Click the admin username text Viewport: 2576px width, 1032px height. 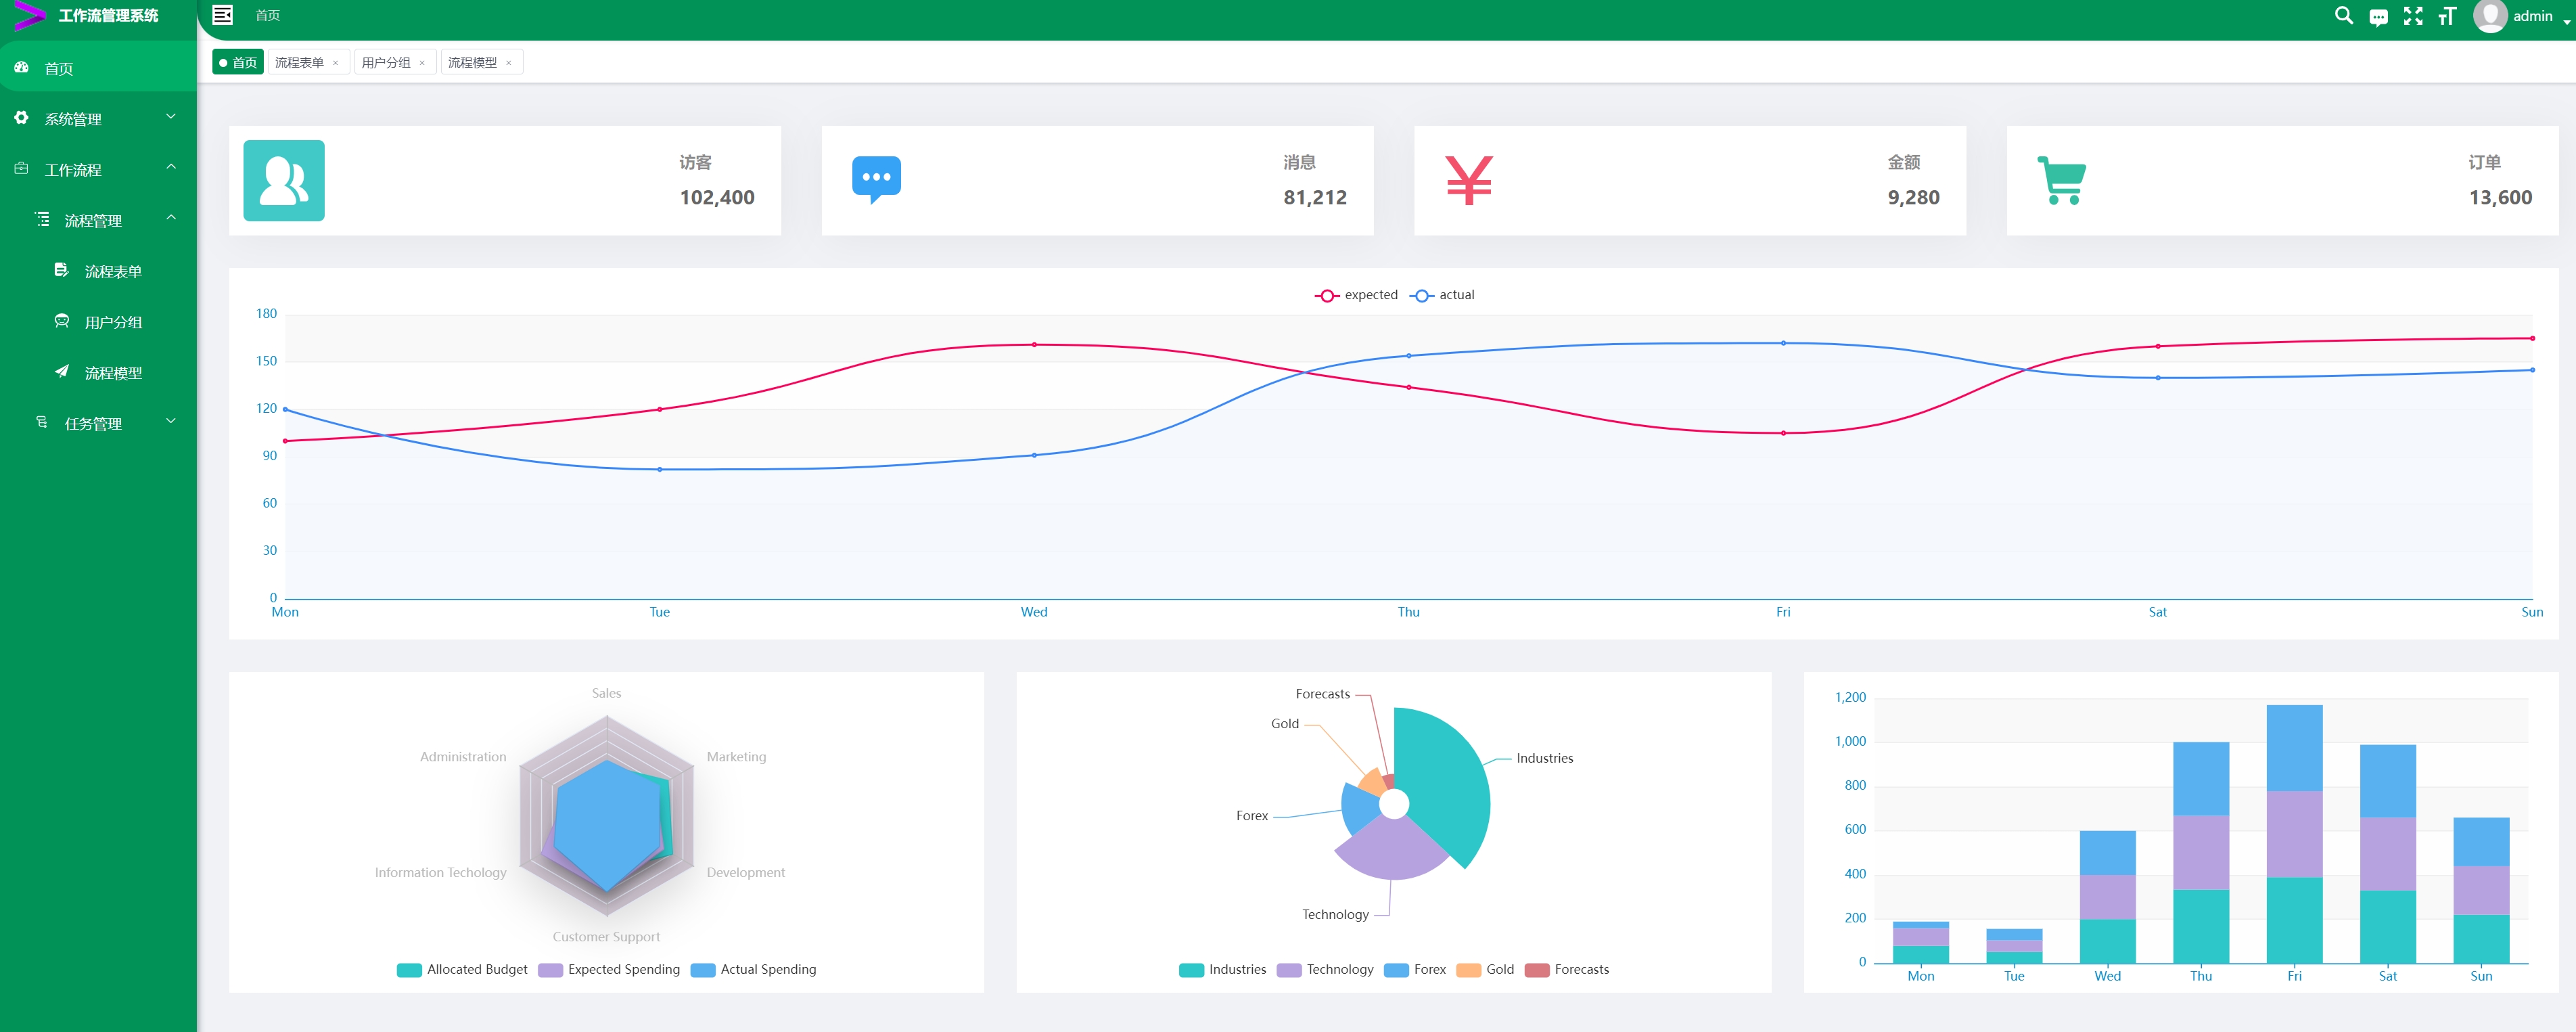[2532, 16]
